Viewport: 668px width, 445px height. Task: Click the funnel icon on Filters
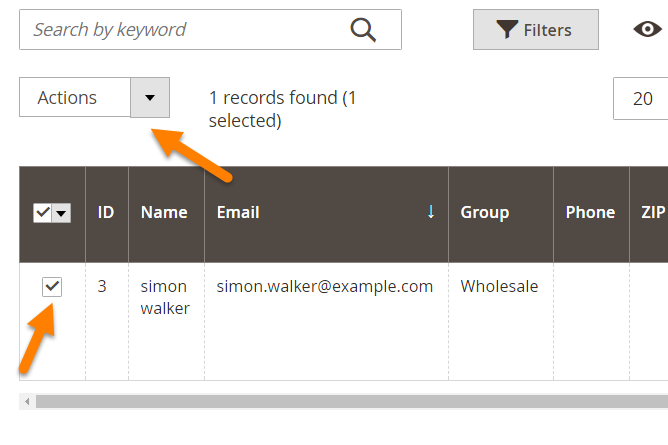coord(508,30)
